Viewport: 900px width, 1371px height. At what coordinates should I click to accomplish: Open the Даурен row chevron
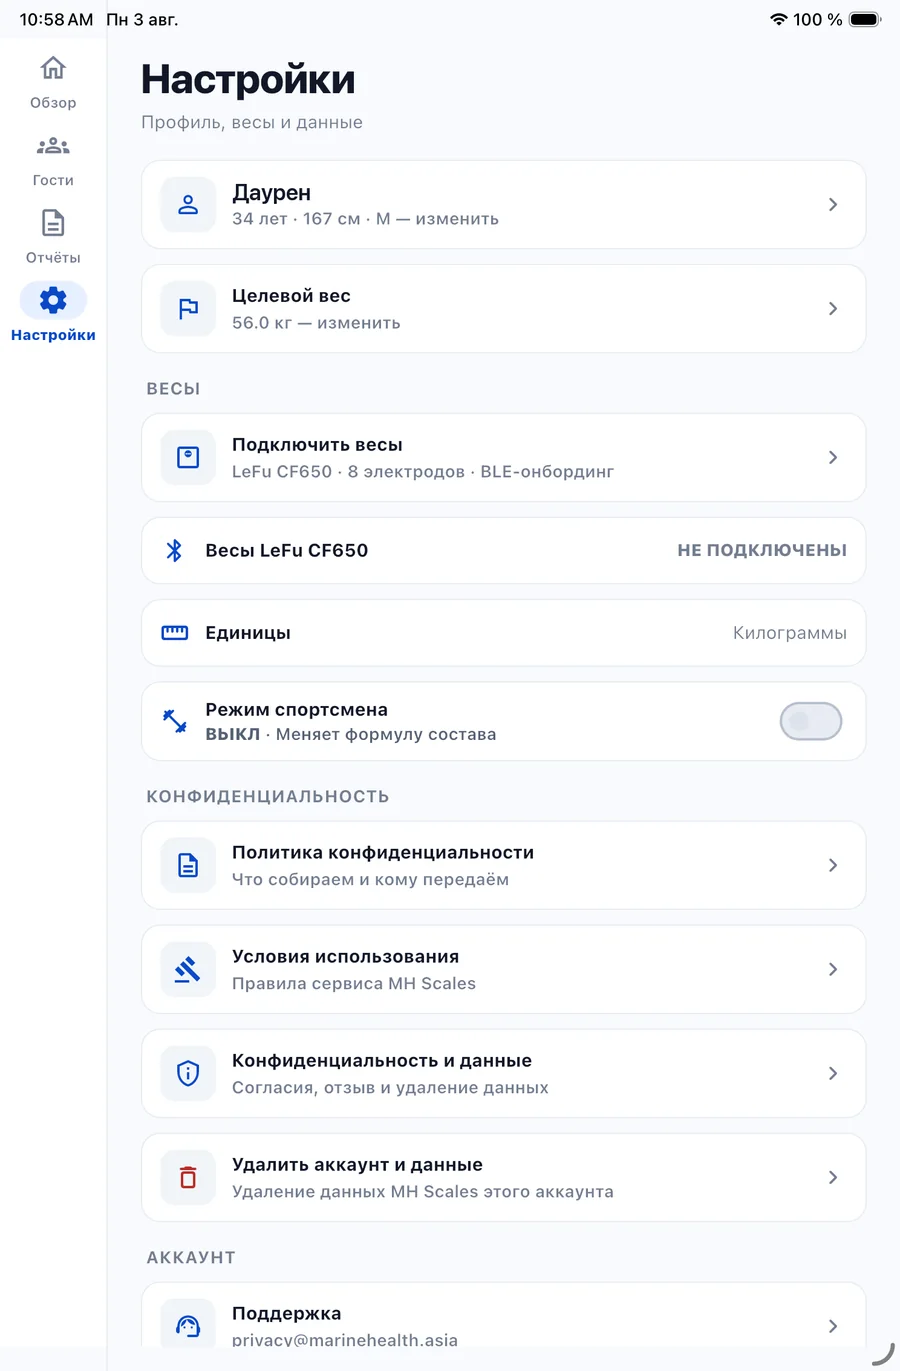tap(833, 205)
